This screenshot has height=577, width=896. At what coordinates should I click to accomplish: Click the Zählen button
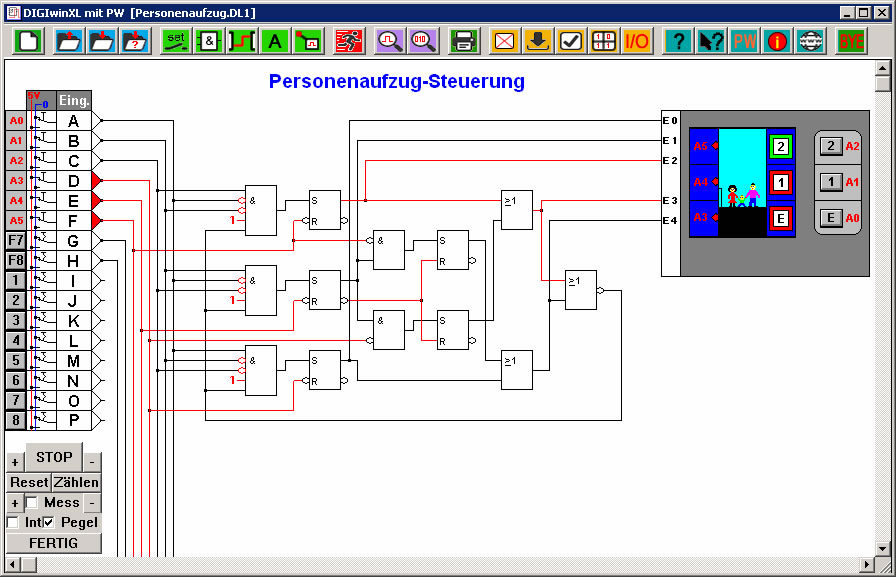[x=76, y=482]
